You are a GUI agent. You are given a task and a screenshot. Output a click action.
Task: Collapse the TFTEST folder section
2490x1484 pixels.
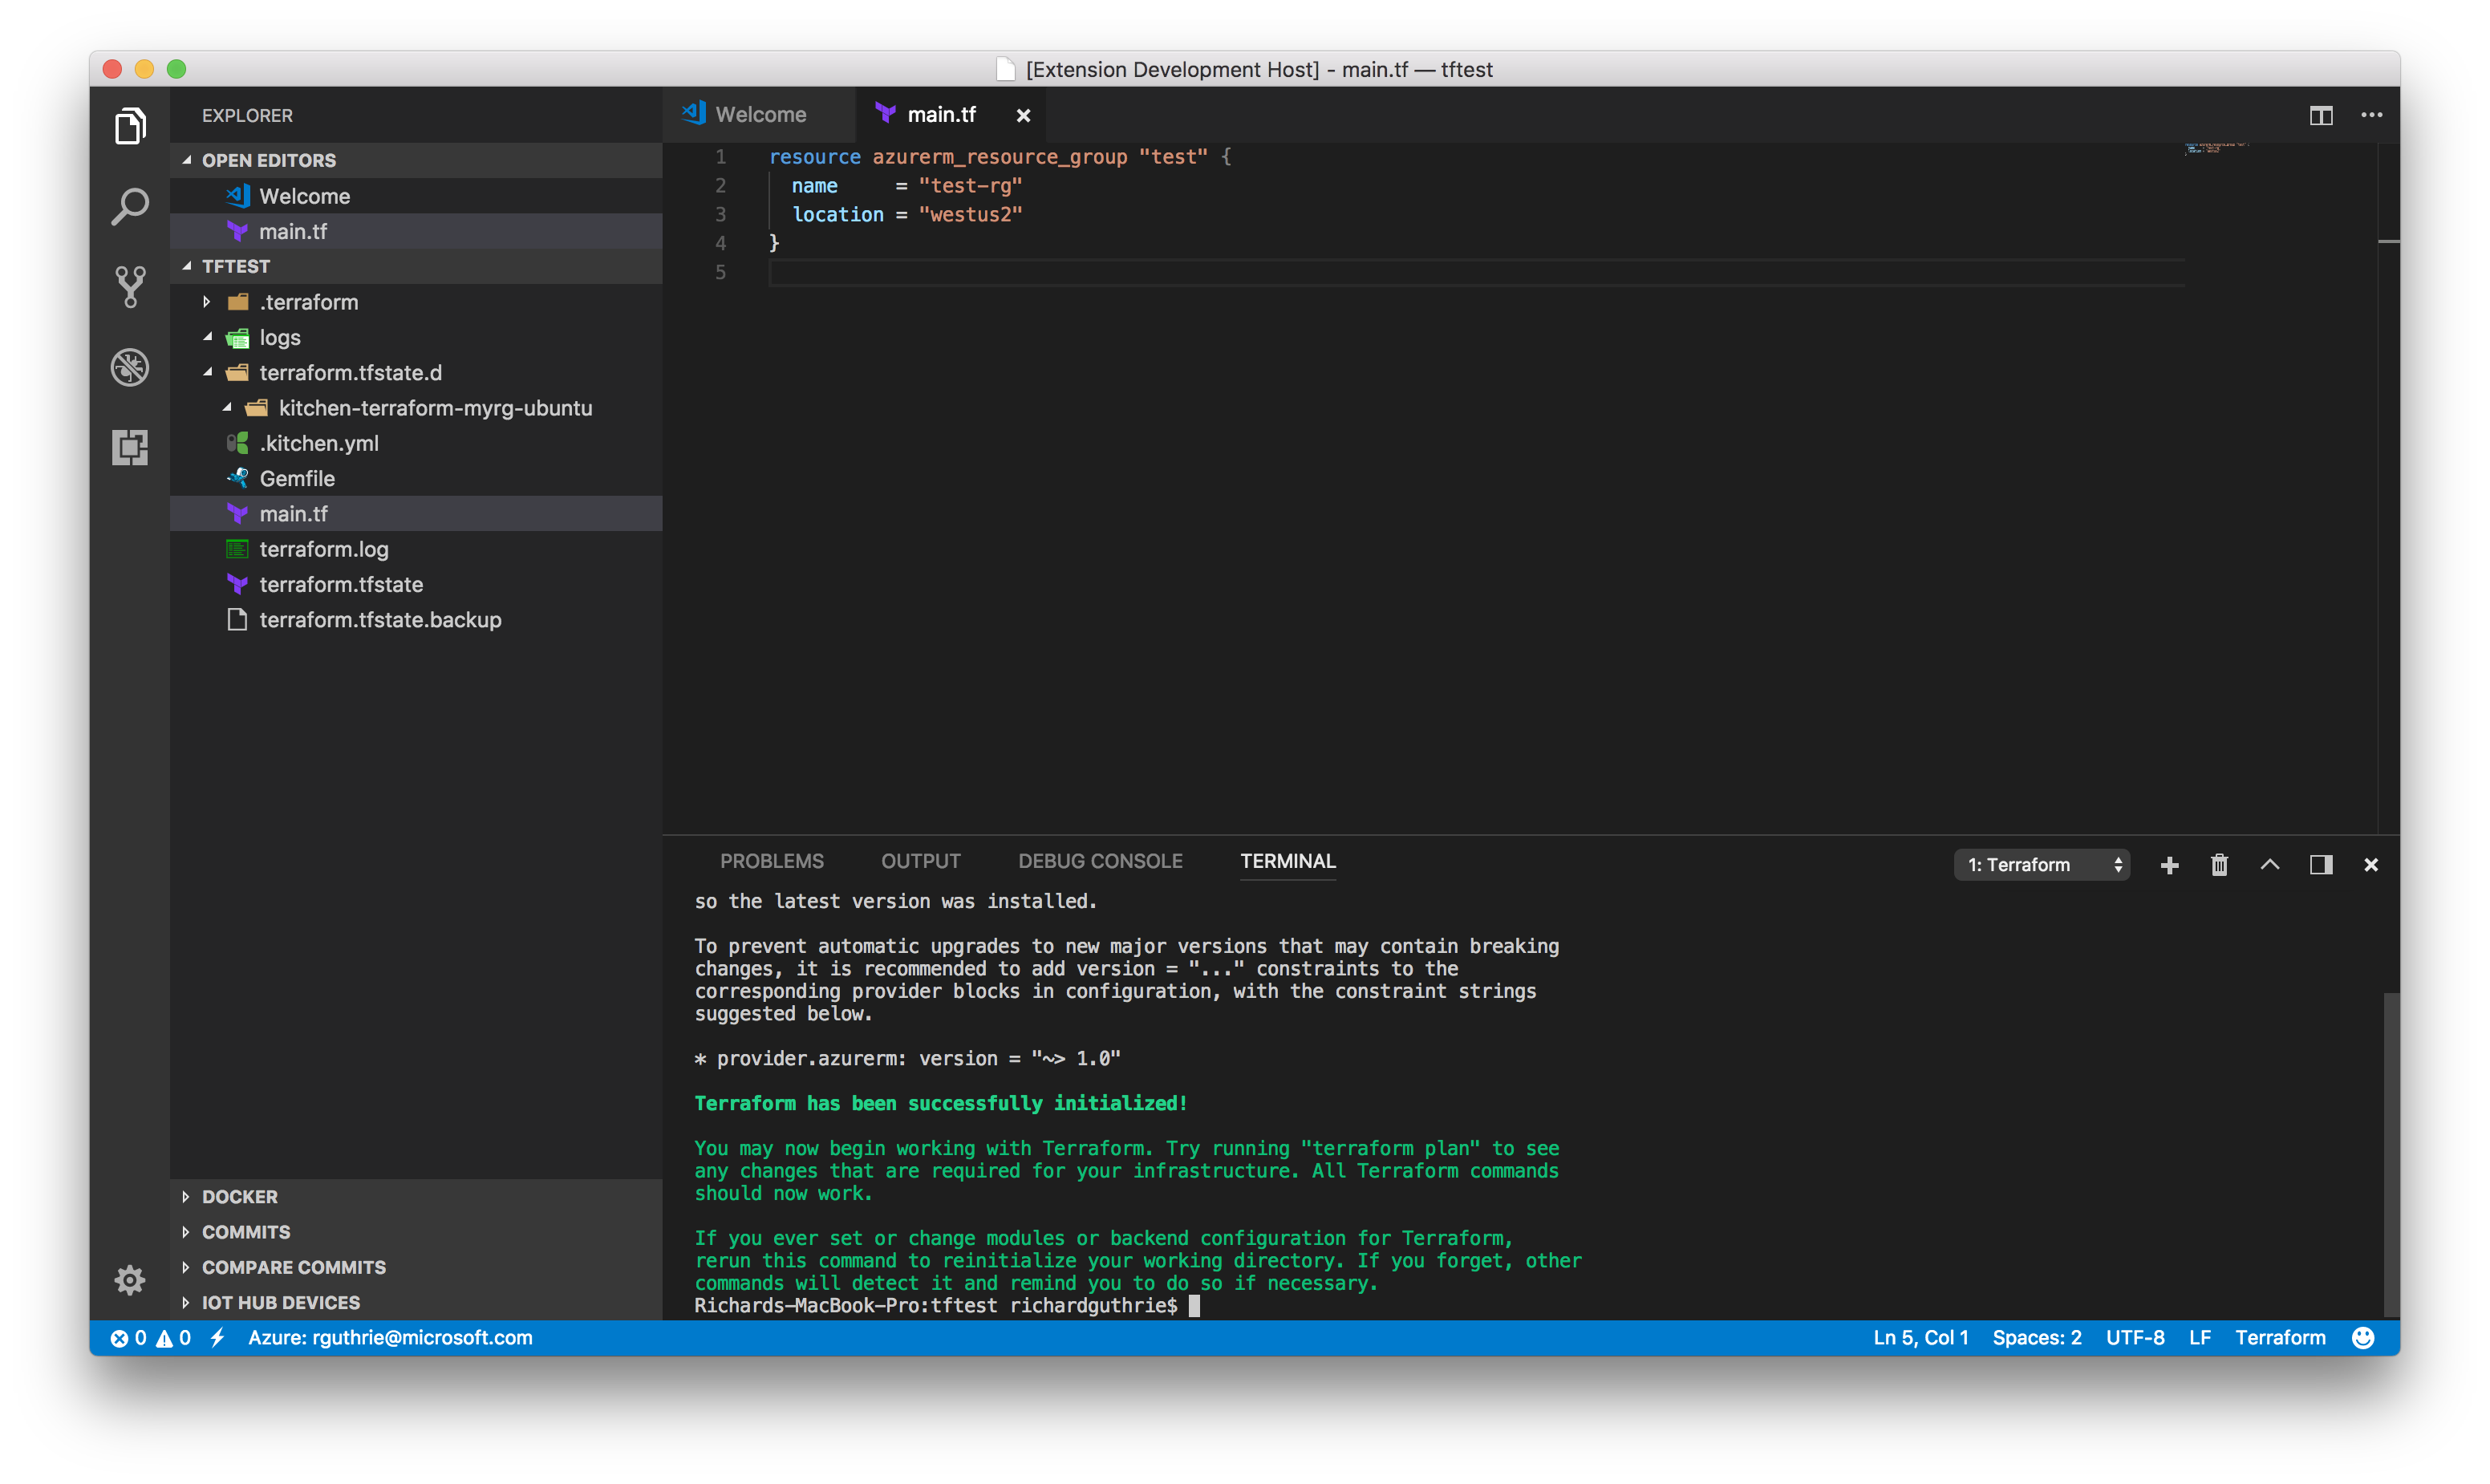click(187, 266)
